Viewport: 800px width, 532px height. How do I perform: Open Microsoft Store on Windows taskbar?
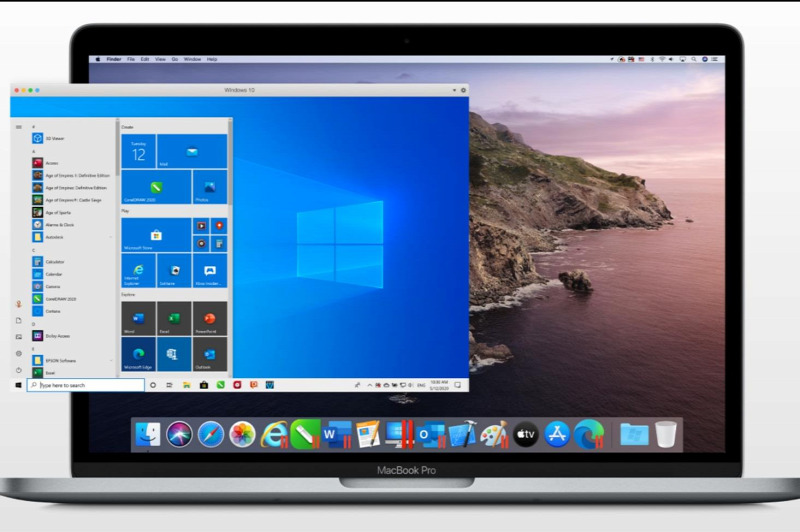click(x=204, y=385)
